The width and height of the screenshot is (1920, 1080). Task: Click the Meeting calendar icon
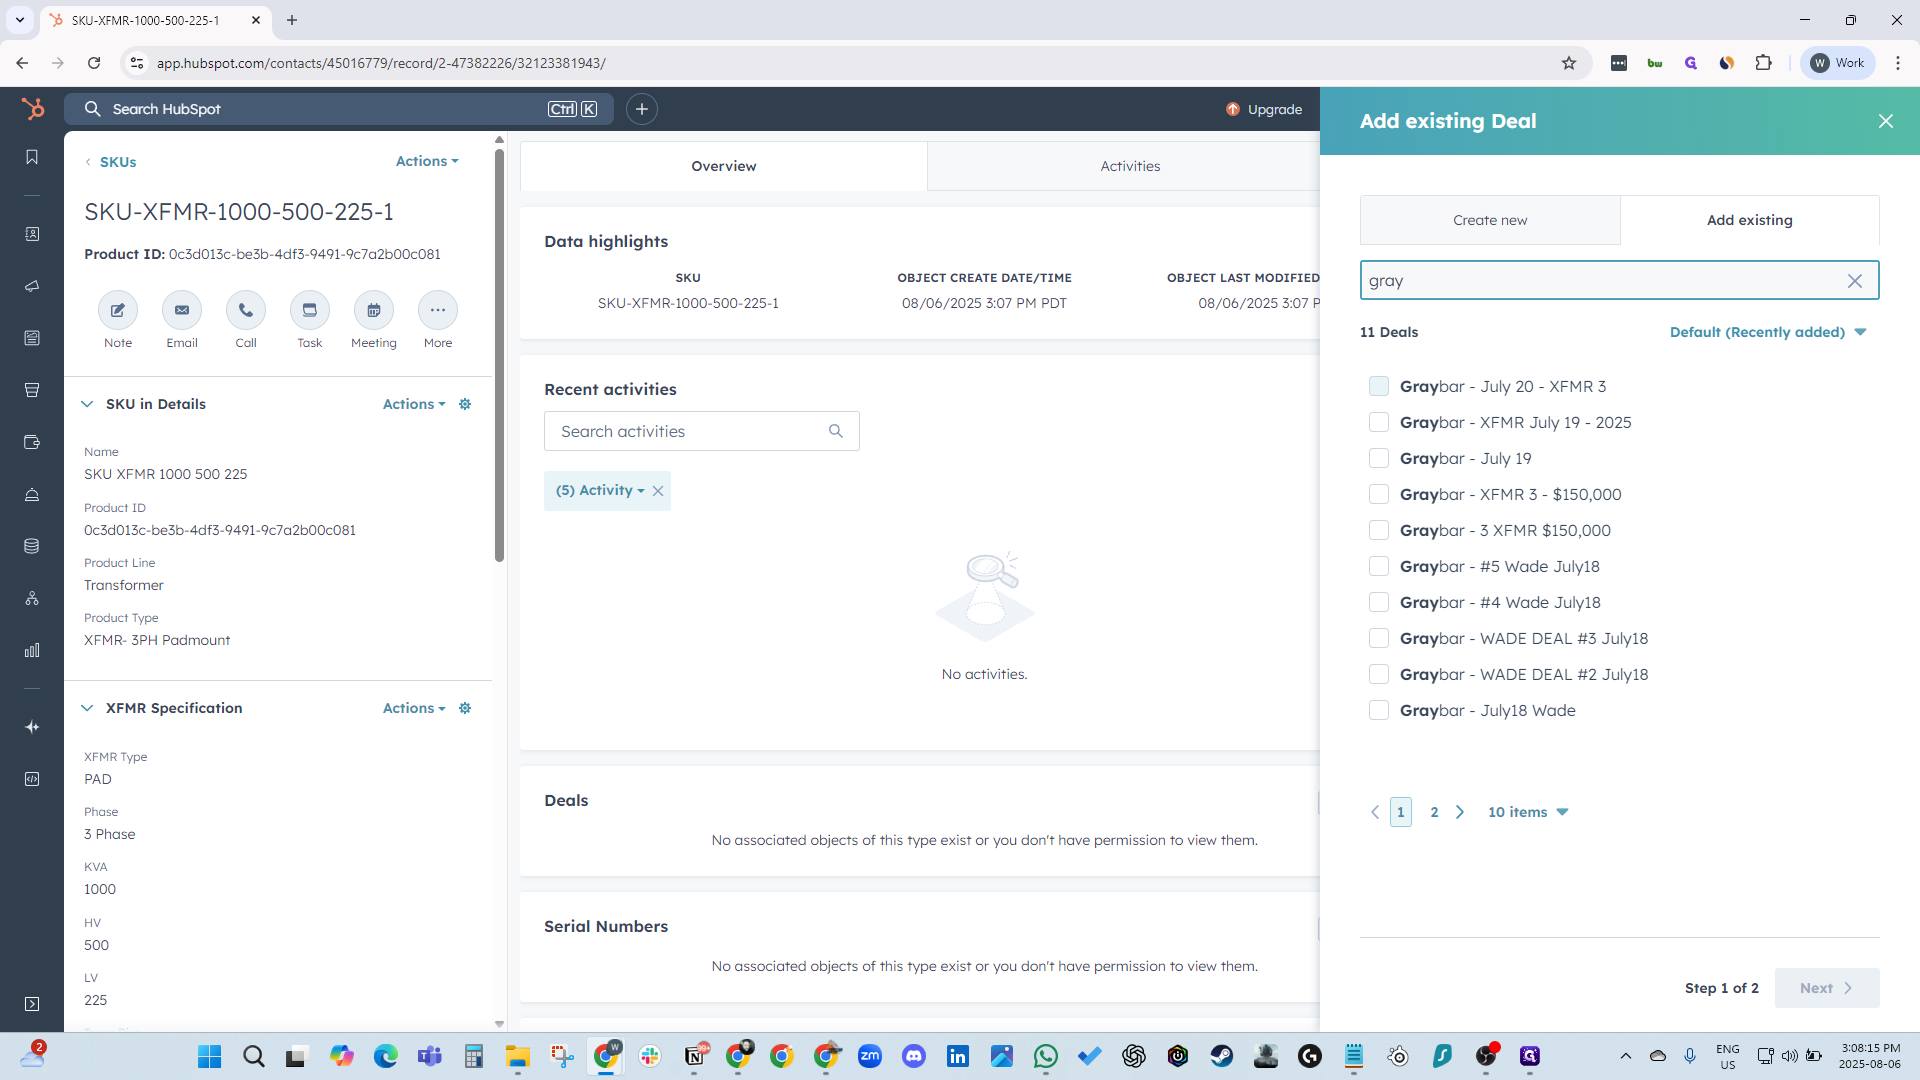click(374, 310)
